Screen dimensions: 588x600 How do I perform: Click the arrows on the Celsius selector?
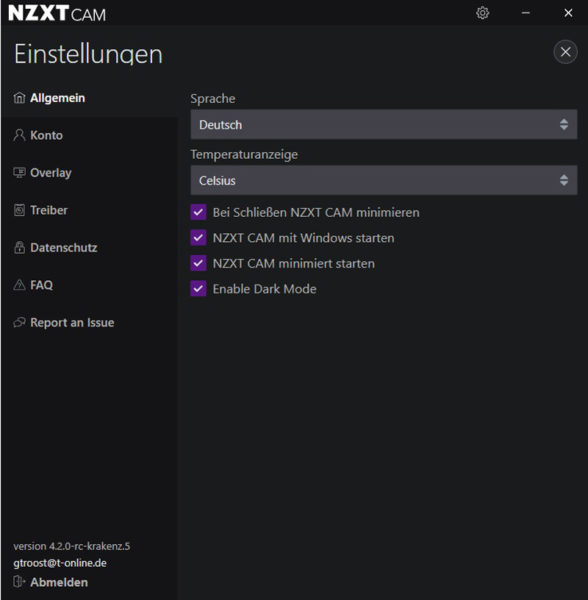(x=564, y=180)
